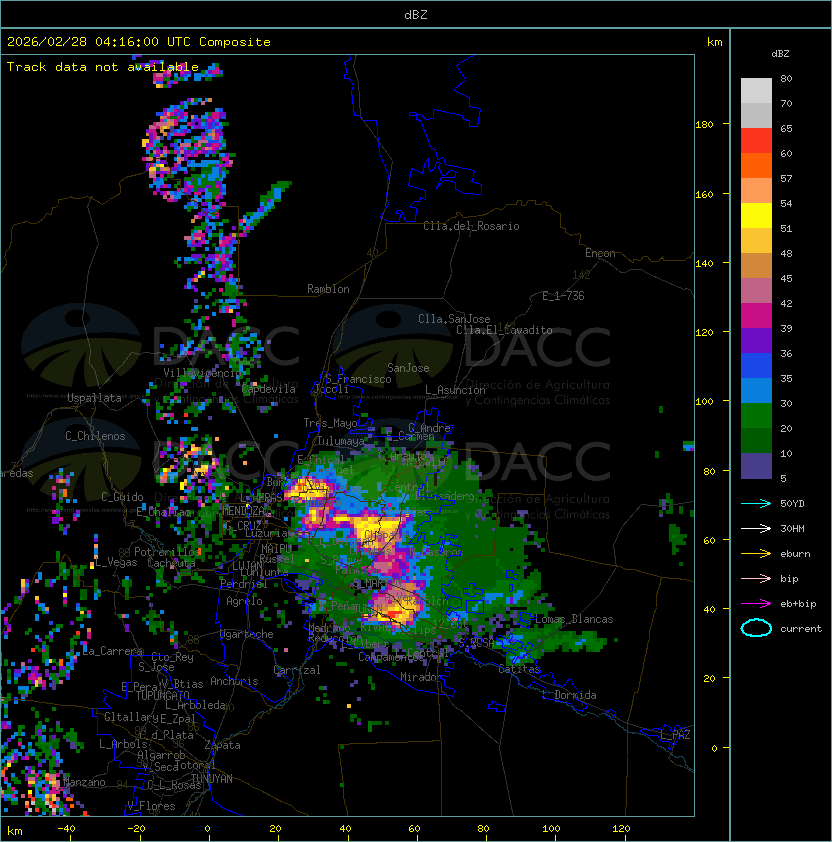The image size is (832, 842).
Task: Click the '50YD' legend label
Action: point(792,504)
